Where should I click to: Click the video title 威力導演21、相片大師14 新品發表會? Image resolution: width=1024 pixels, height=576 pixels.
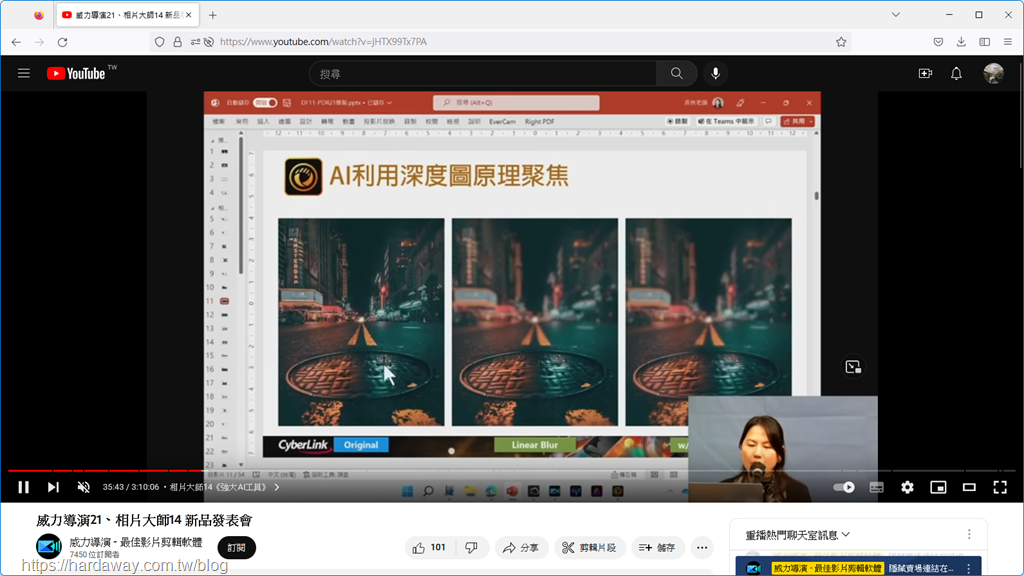point(144,520)
